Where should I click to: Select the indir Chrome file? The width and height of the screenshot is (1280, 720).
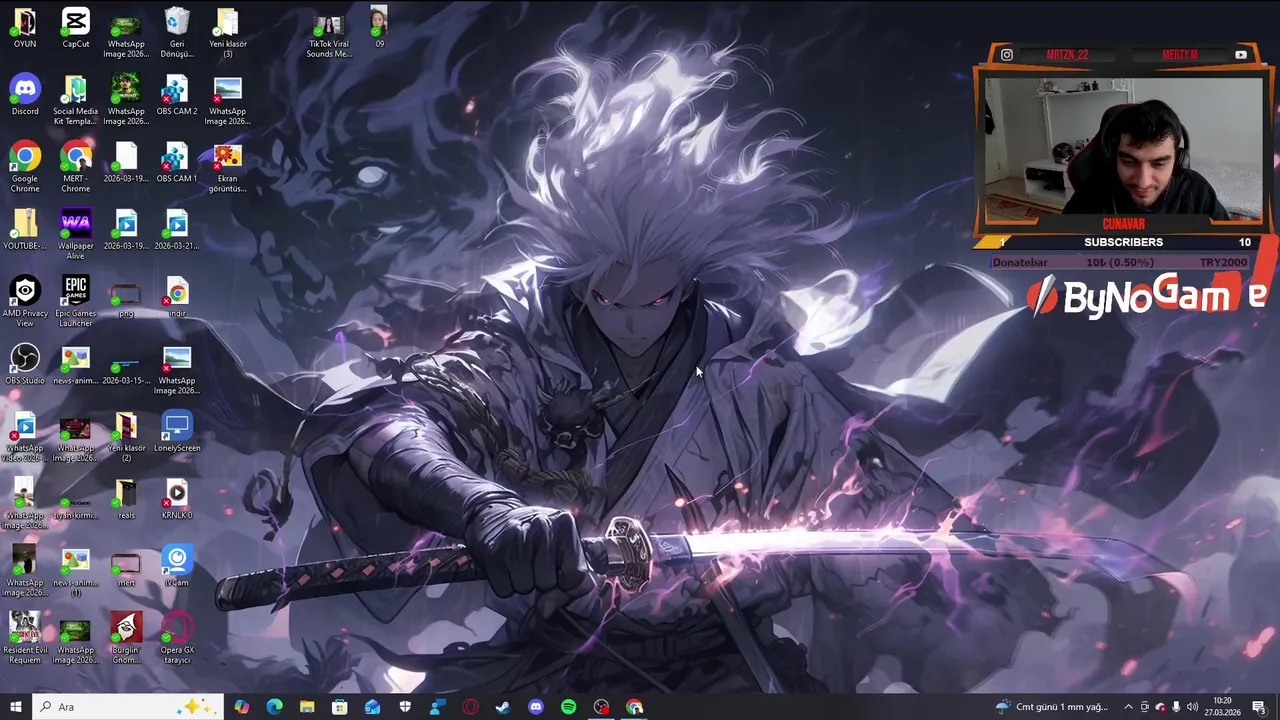pos(177,298)
